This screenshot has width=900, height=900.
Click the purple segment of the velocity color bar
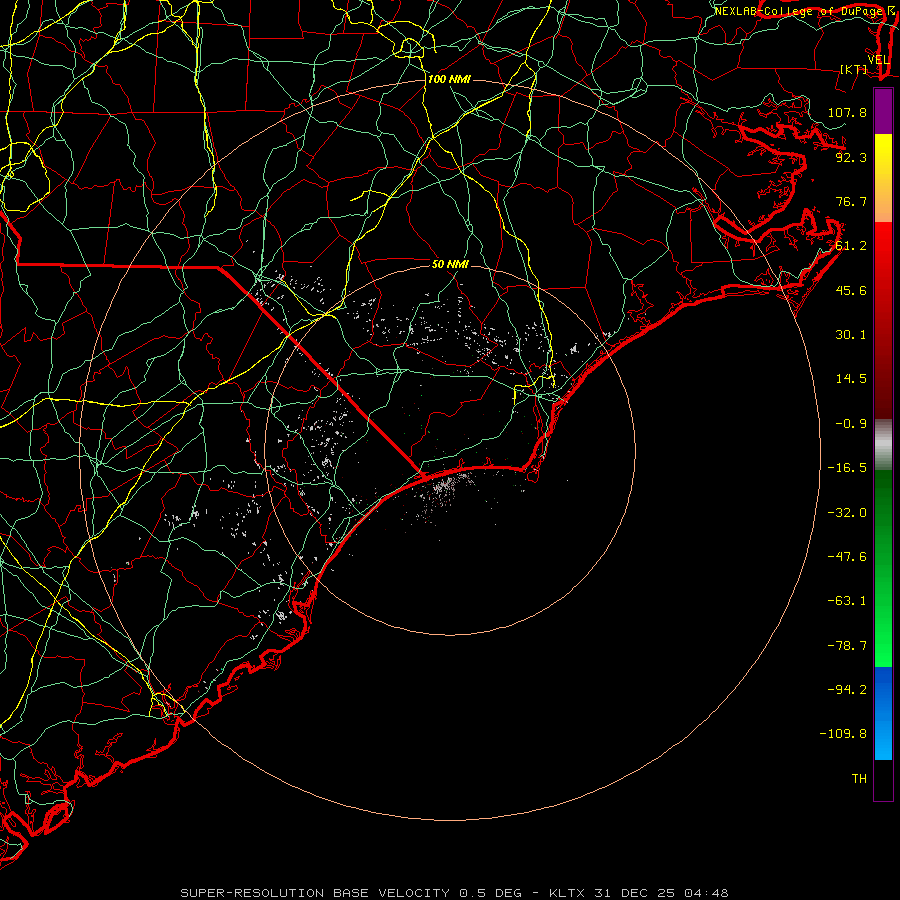[883, 111]
